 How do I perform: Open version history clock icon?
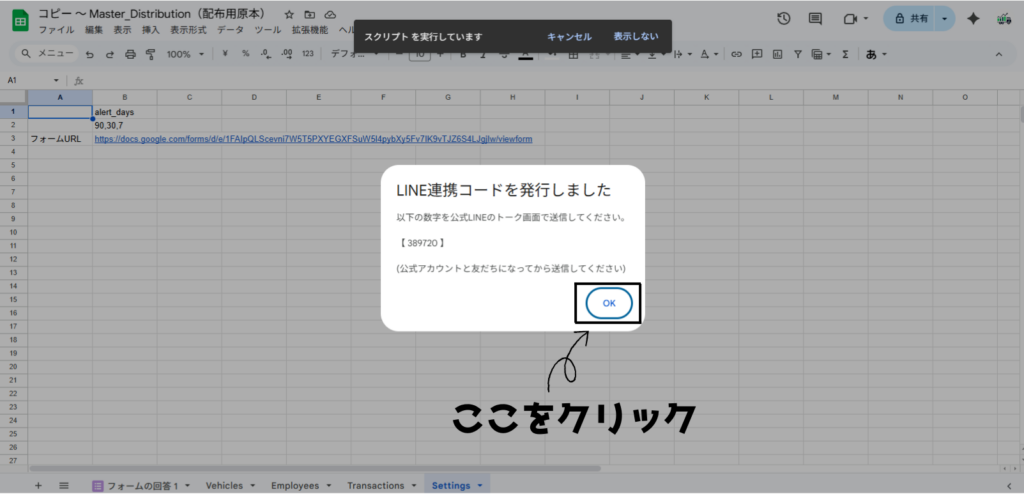click(x=784, y=19)
